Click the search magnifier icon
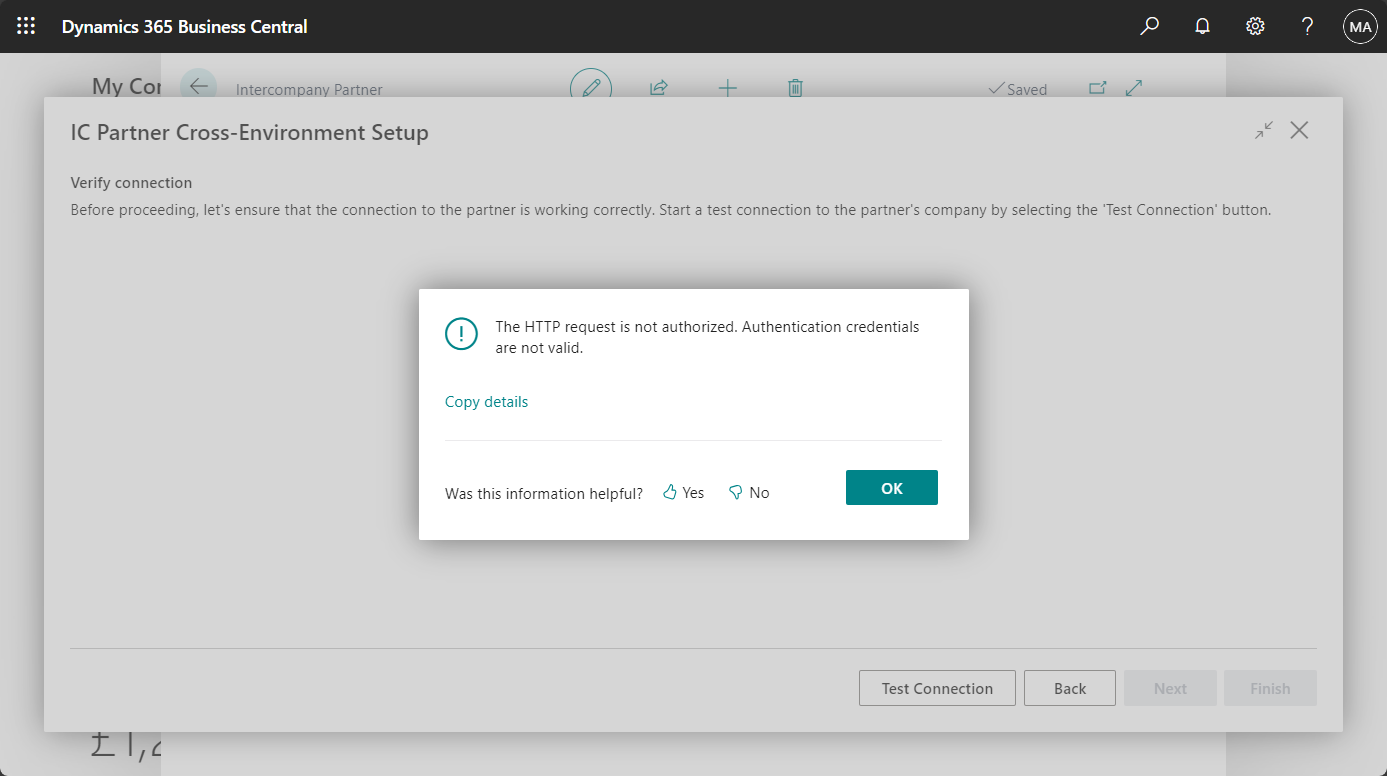Screen dimensions: 1387x776 1150,27
